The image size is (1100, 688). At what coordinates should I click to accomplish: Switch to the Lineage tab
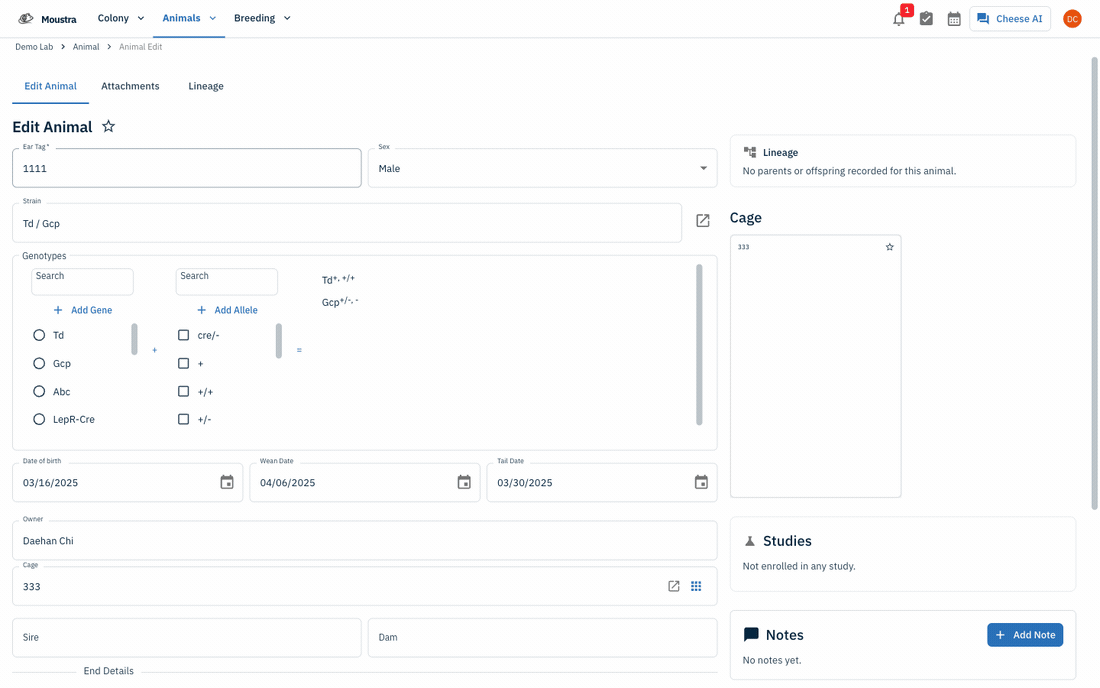(206, 86)
